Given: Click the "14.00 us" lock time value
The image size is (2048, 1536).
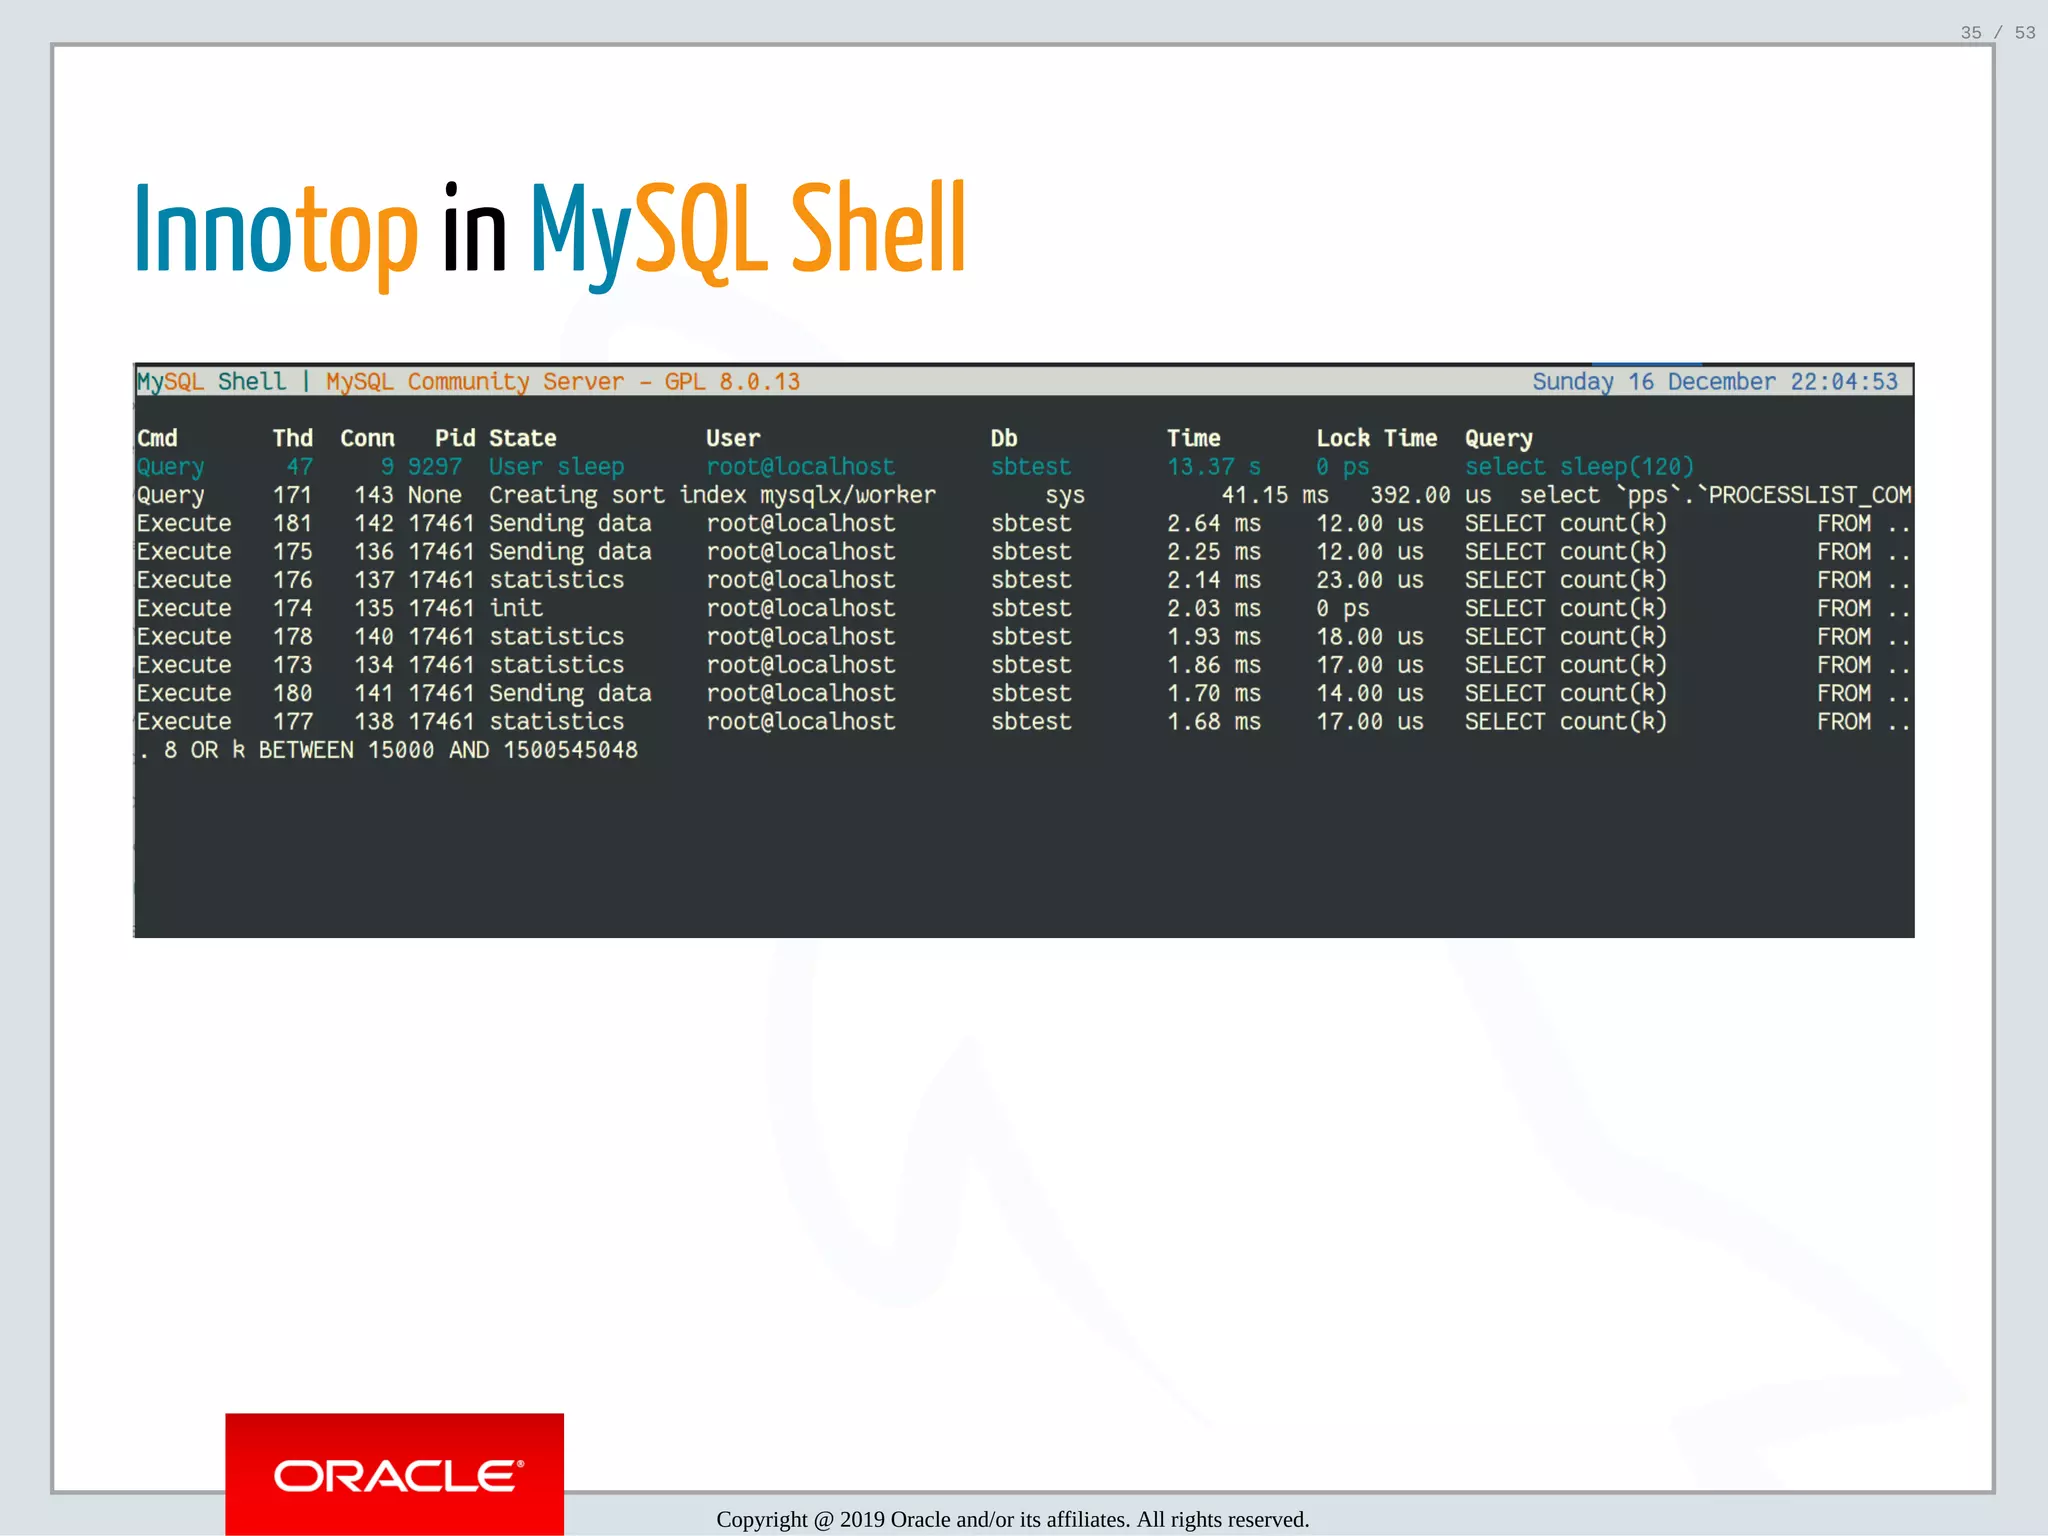Looking at the screenshot, I should click(1370, 693).
